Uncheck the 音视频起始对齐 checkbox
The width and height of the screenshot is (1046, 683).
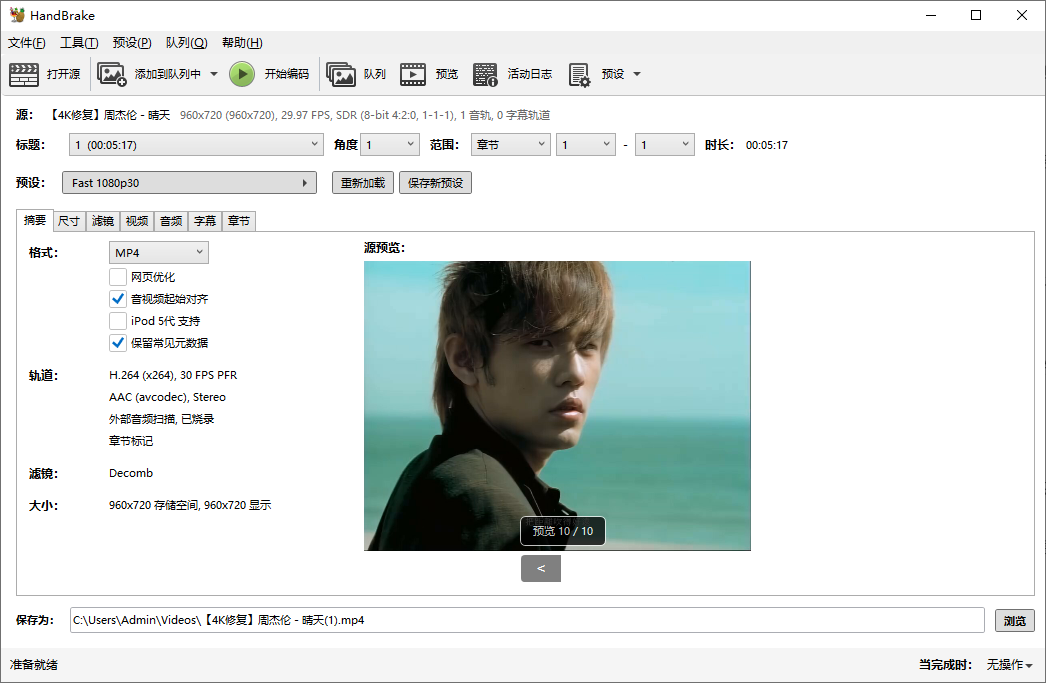click(x=118, y=299)
